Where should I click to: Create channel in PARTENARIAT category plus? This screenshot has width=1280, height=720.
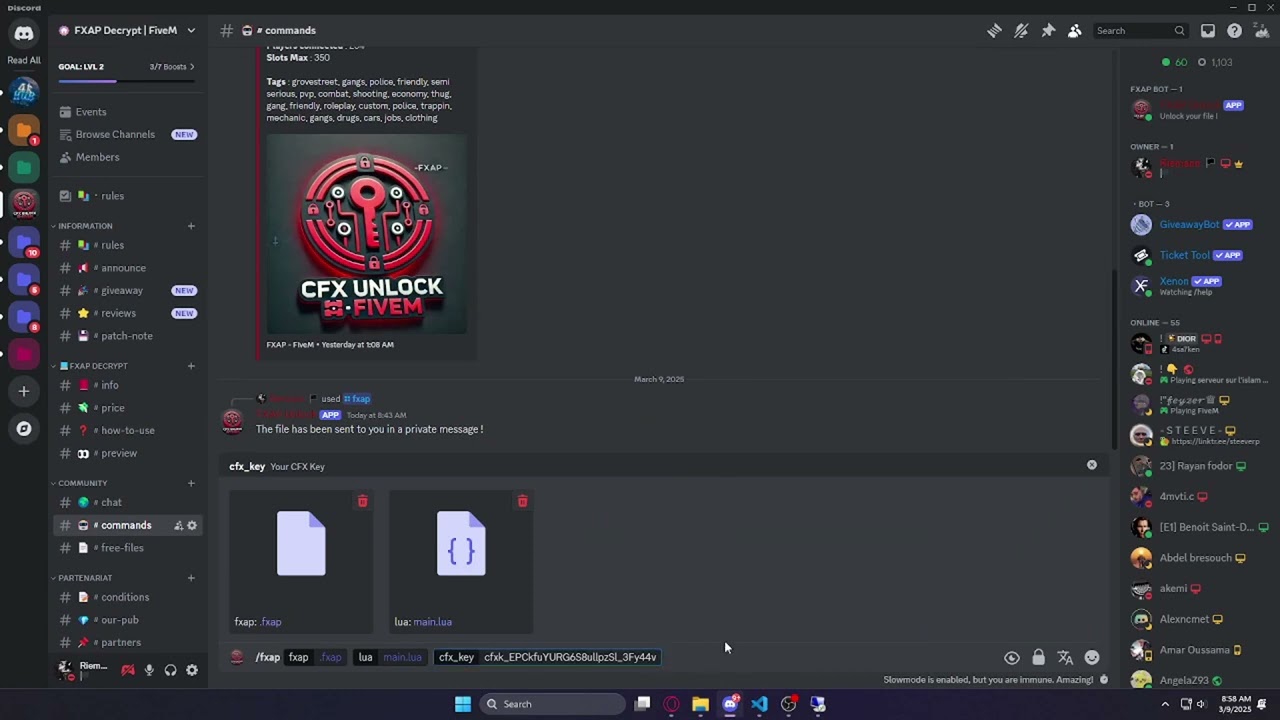191,578
